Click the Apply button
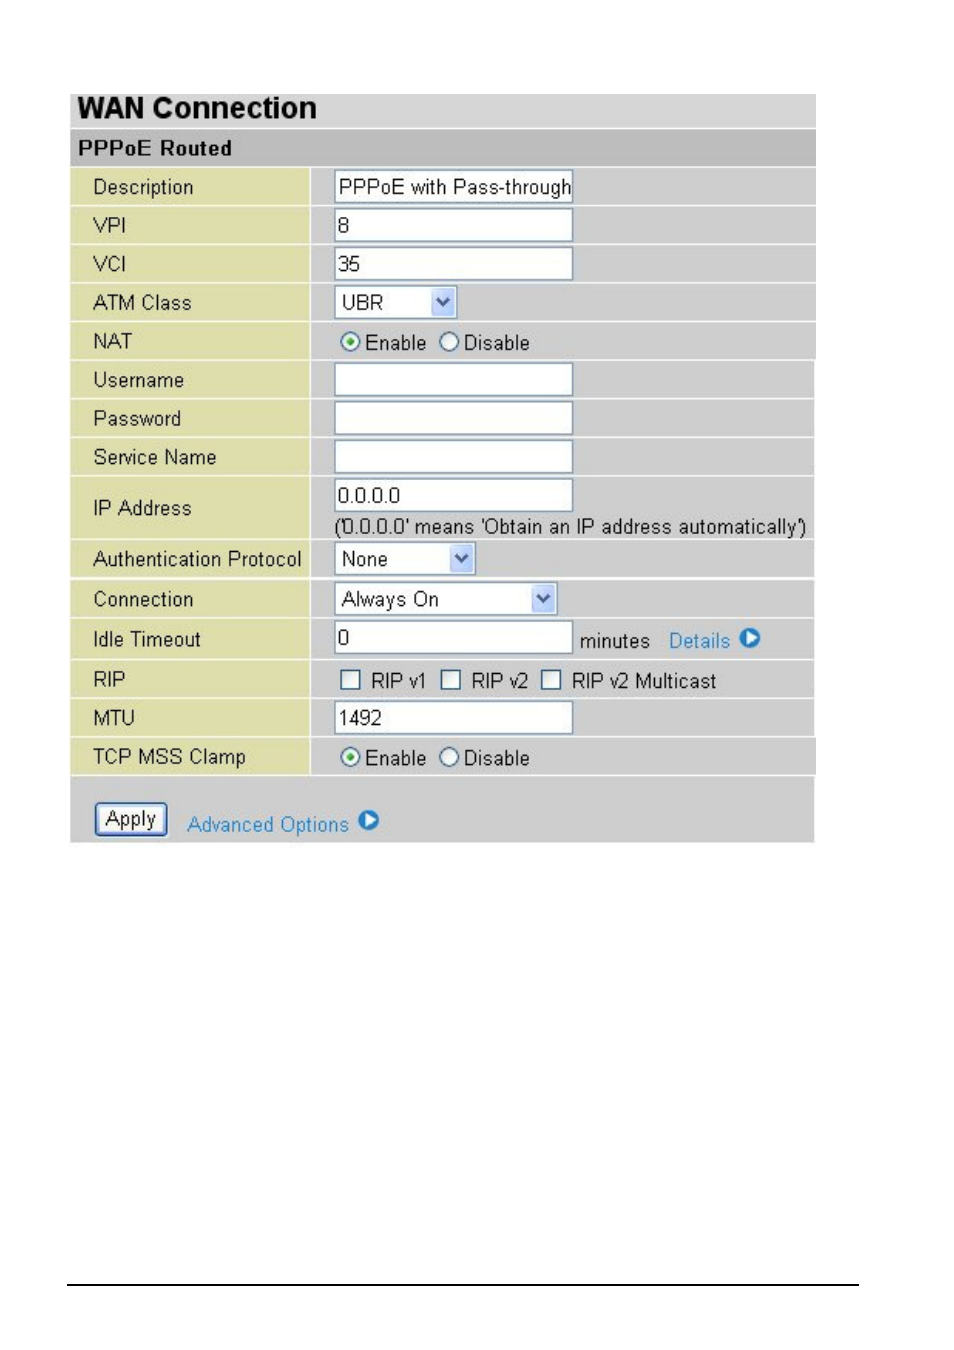 (x=131, y=819)
